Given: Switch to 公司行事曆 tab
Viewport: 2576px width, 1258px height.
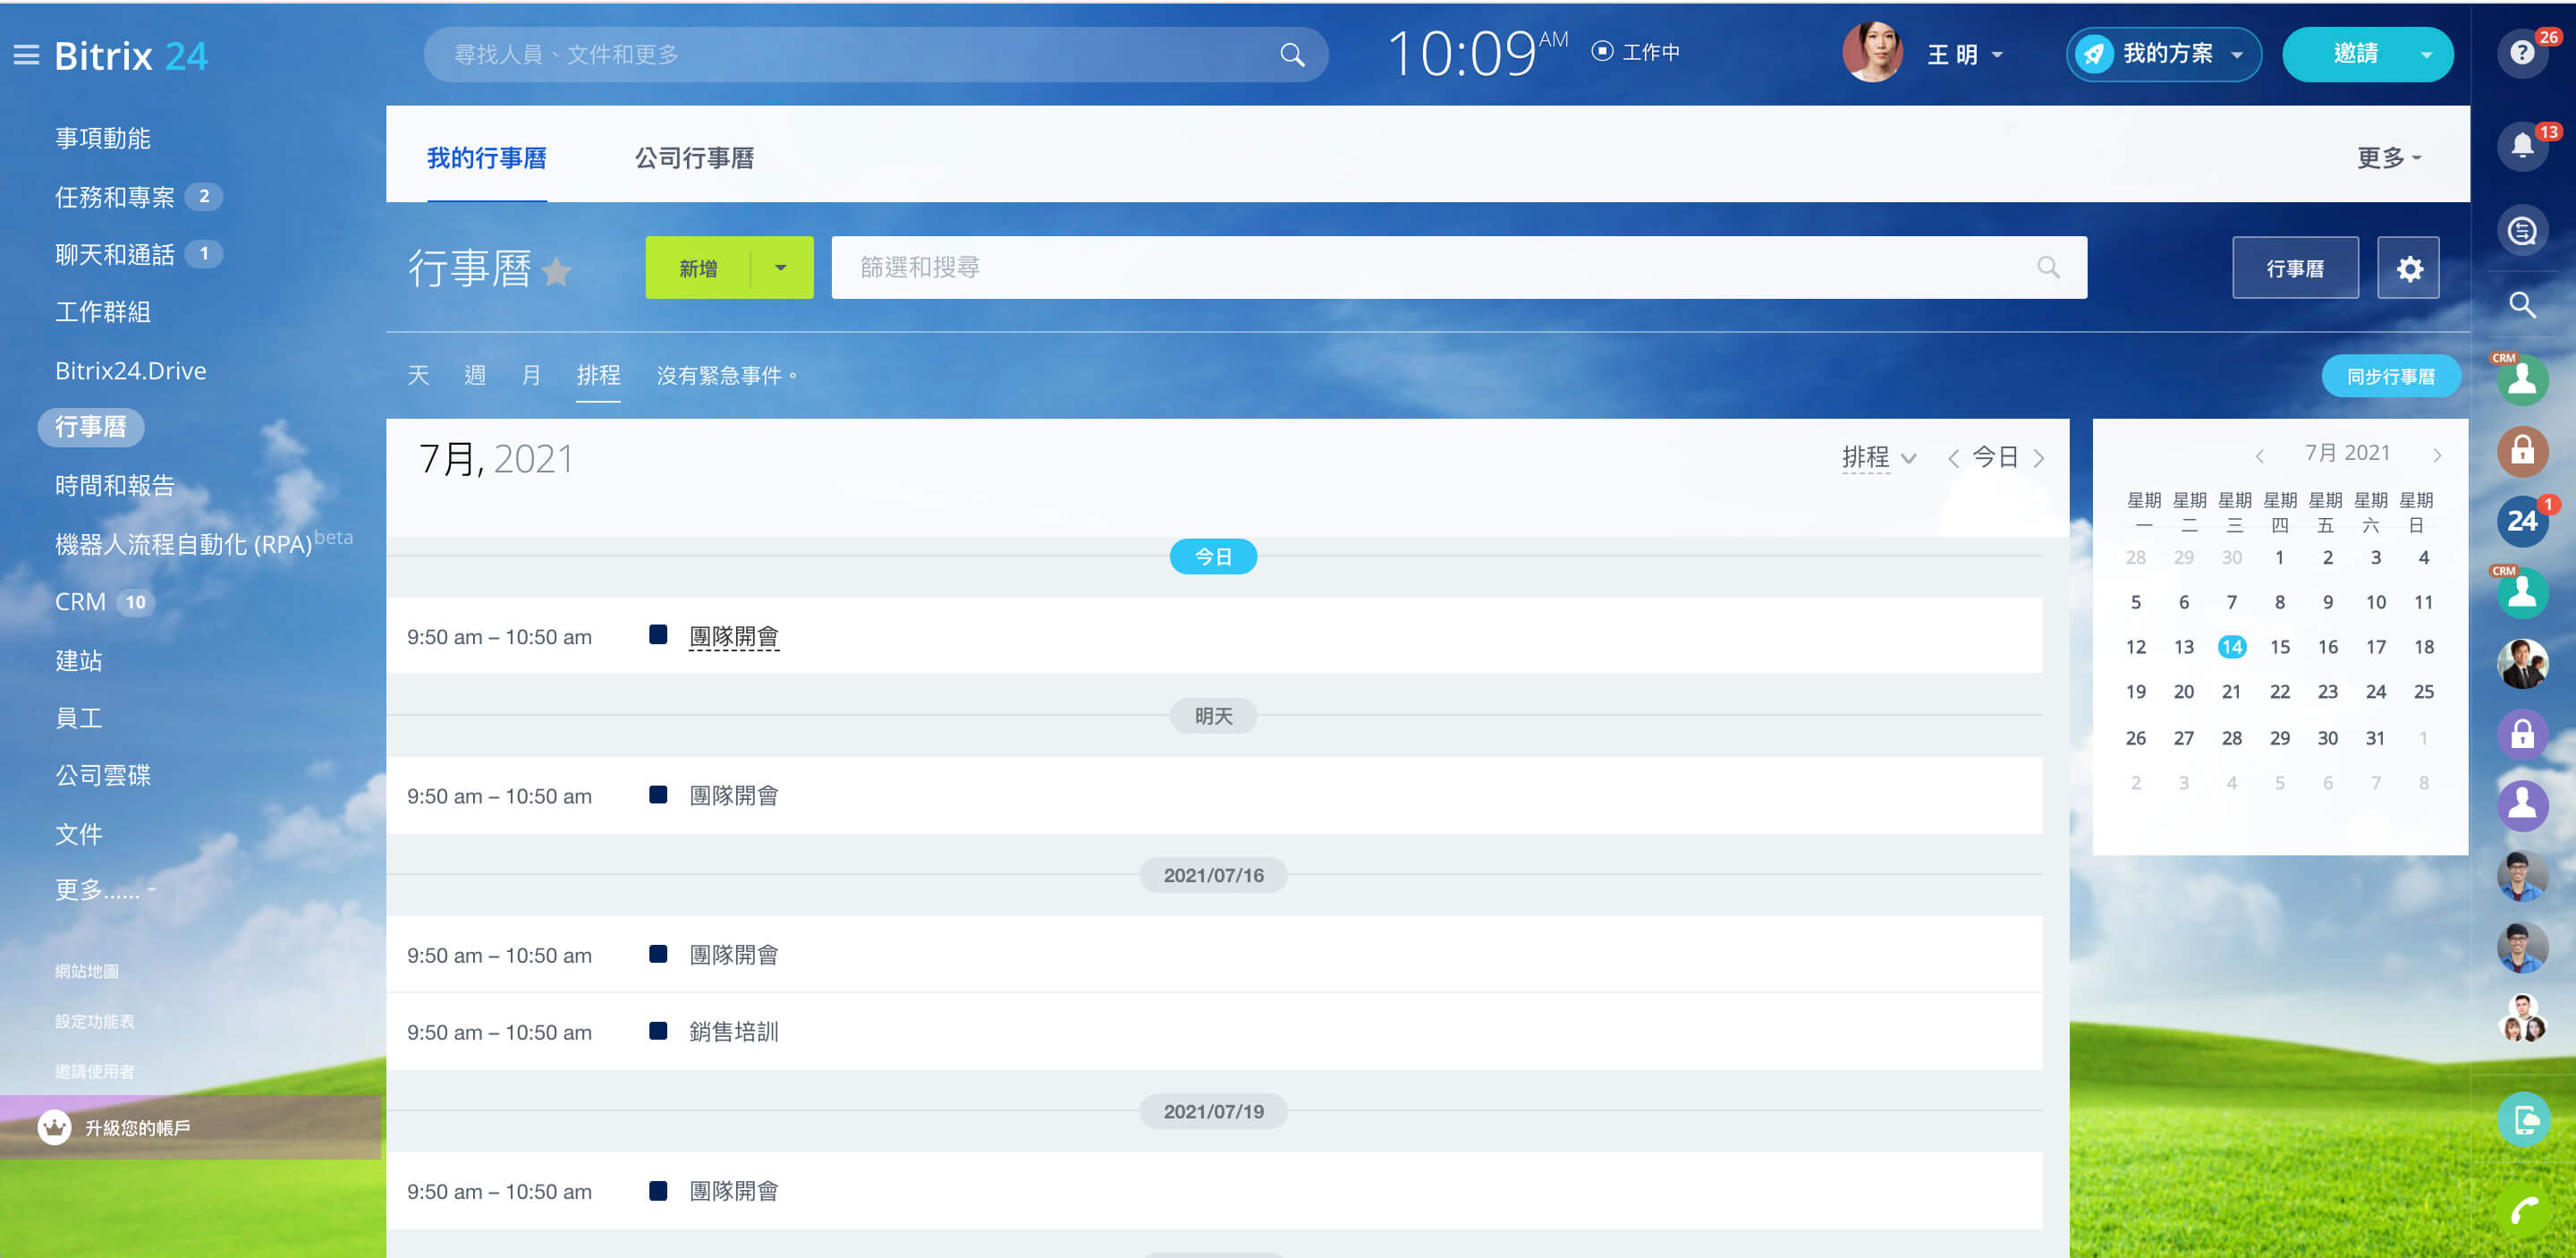Looking at the screenshot, I should (694, 157).
